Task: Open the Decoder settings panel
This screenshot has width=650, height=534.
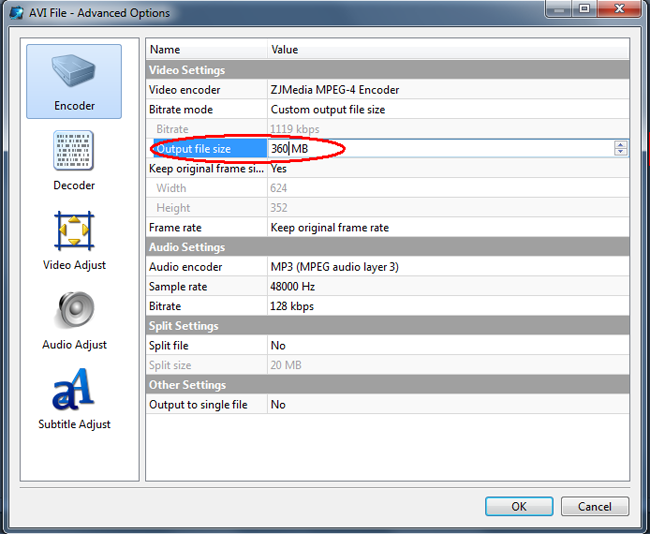Action: point(74,160)
